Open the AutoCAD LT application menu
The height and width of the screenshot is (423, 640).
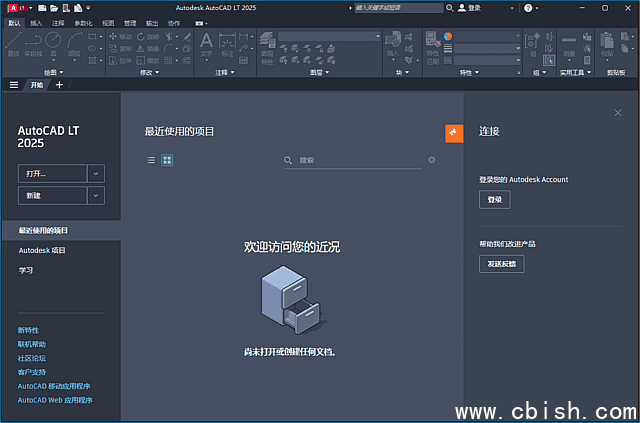[x=17, y=8]
